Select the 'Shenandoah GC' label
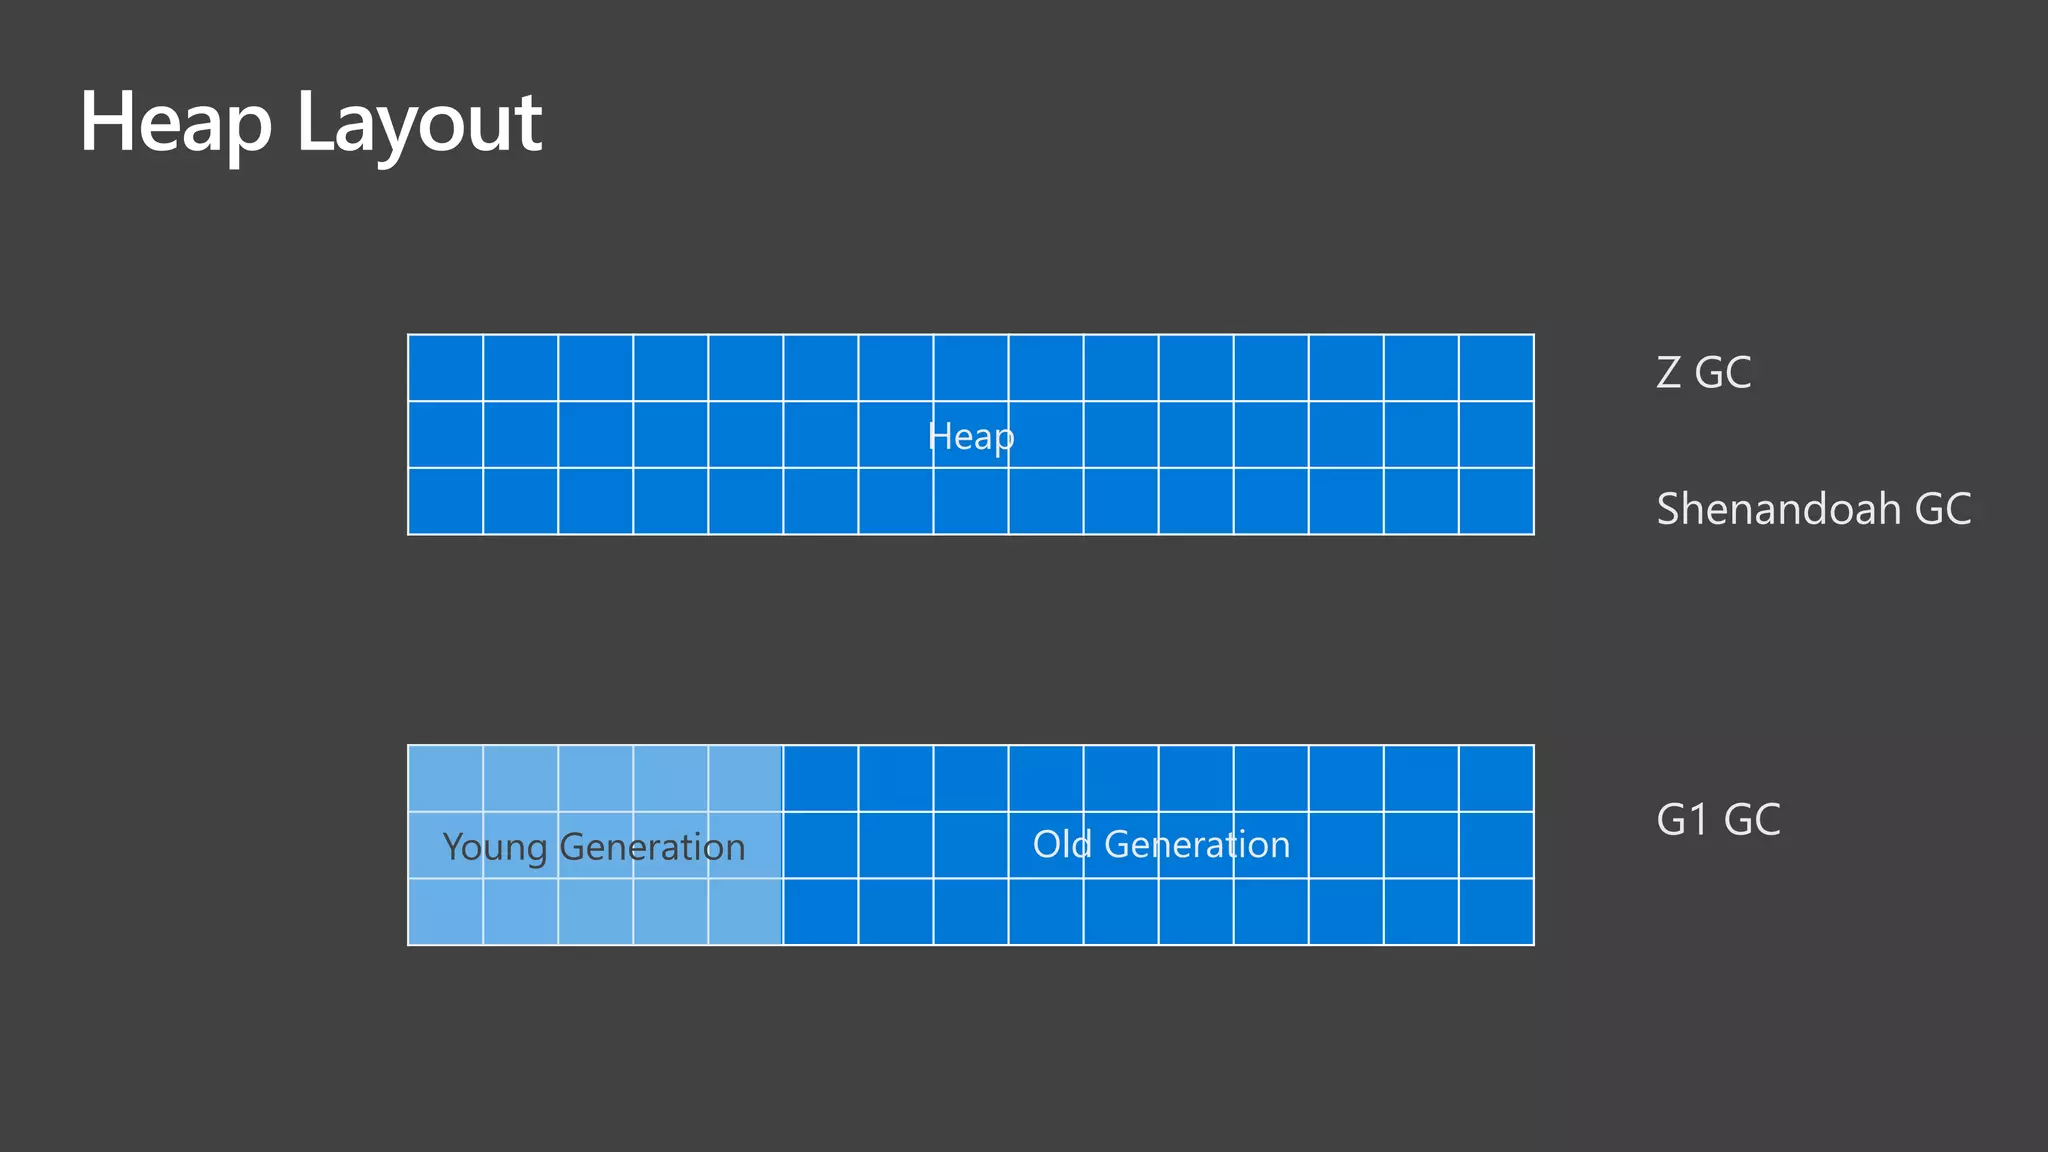Screen dimensions: 2048x1152 [x=1814, y=509]
